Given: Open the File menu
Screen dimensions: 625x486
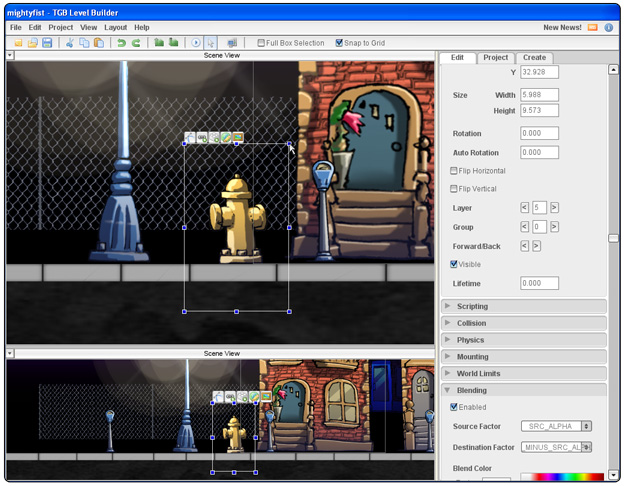Looking at the screenshot, I should (x=16, y=27).
